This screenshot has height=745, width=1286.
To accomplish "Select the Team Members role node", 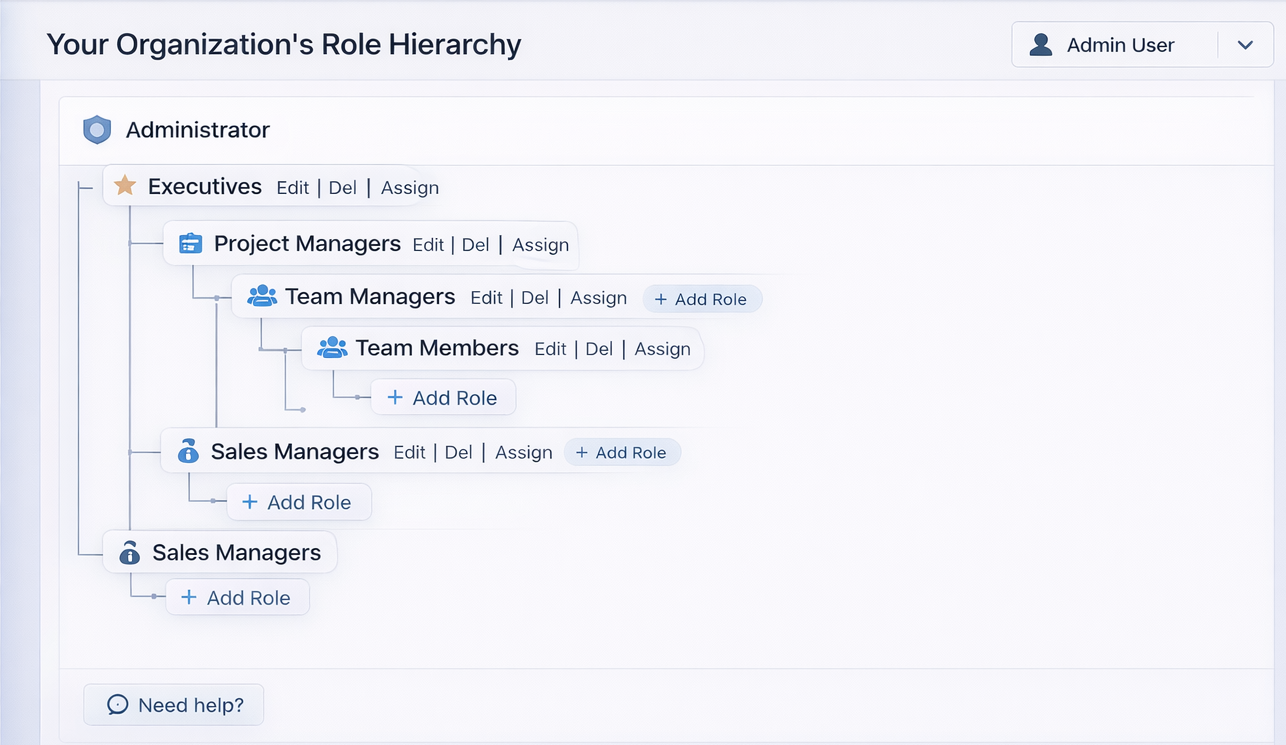I will click(437, 348).
